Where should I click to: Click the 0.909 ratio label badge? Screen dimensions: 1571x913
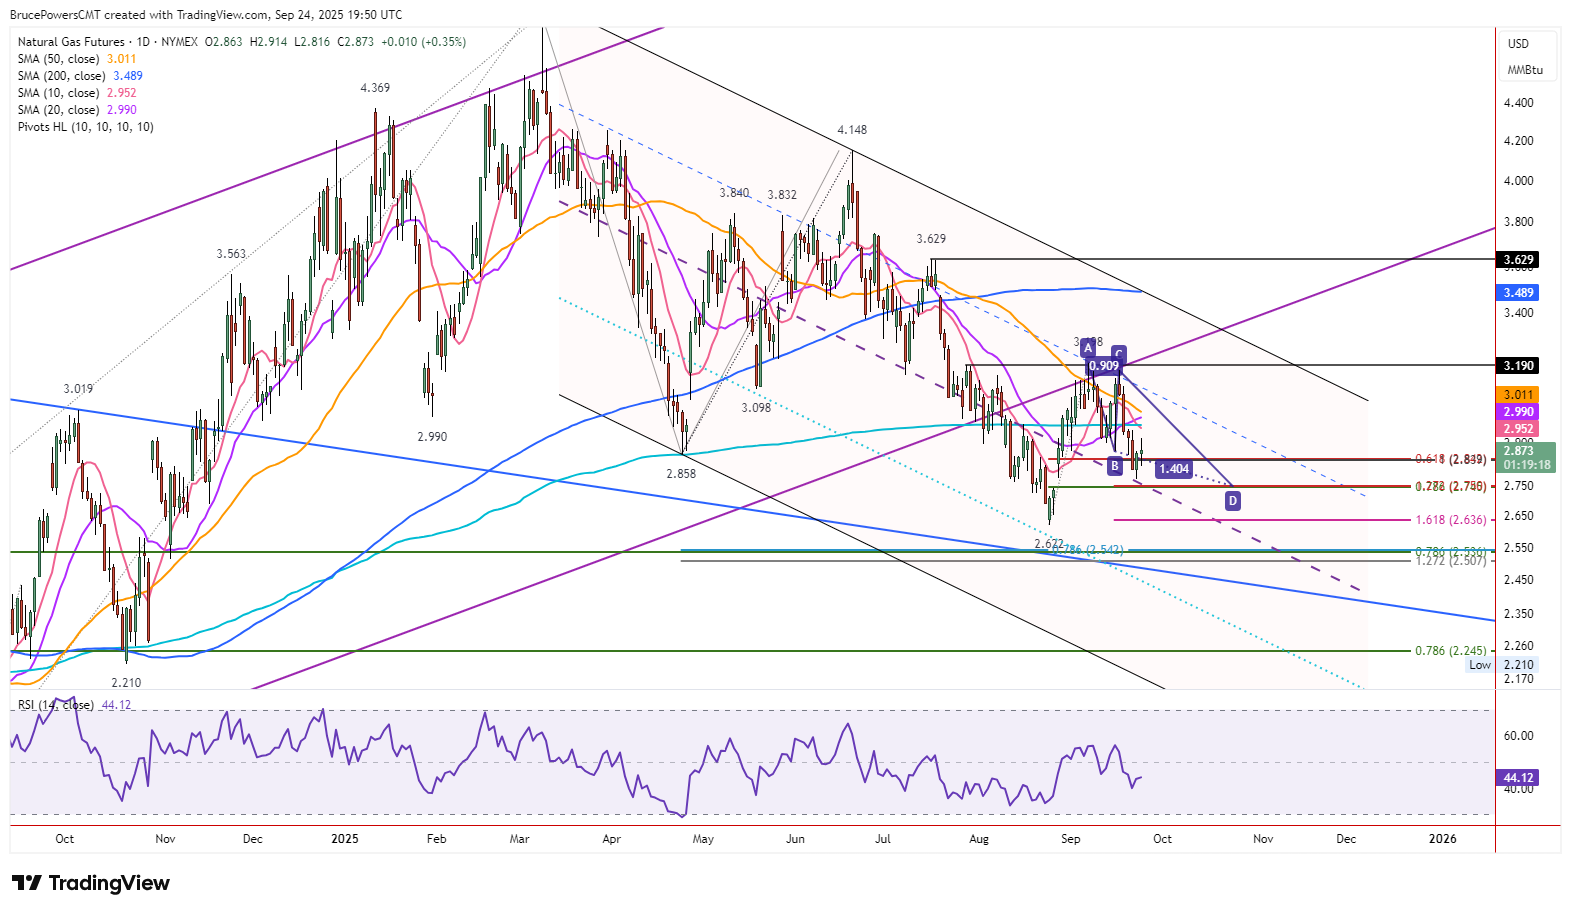(x=1103, y=366)
